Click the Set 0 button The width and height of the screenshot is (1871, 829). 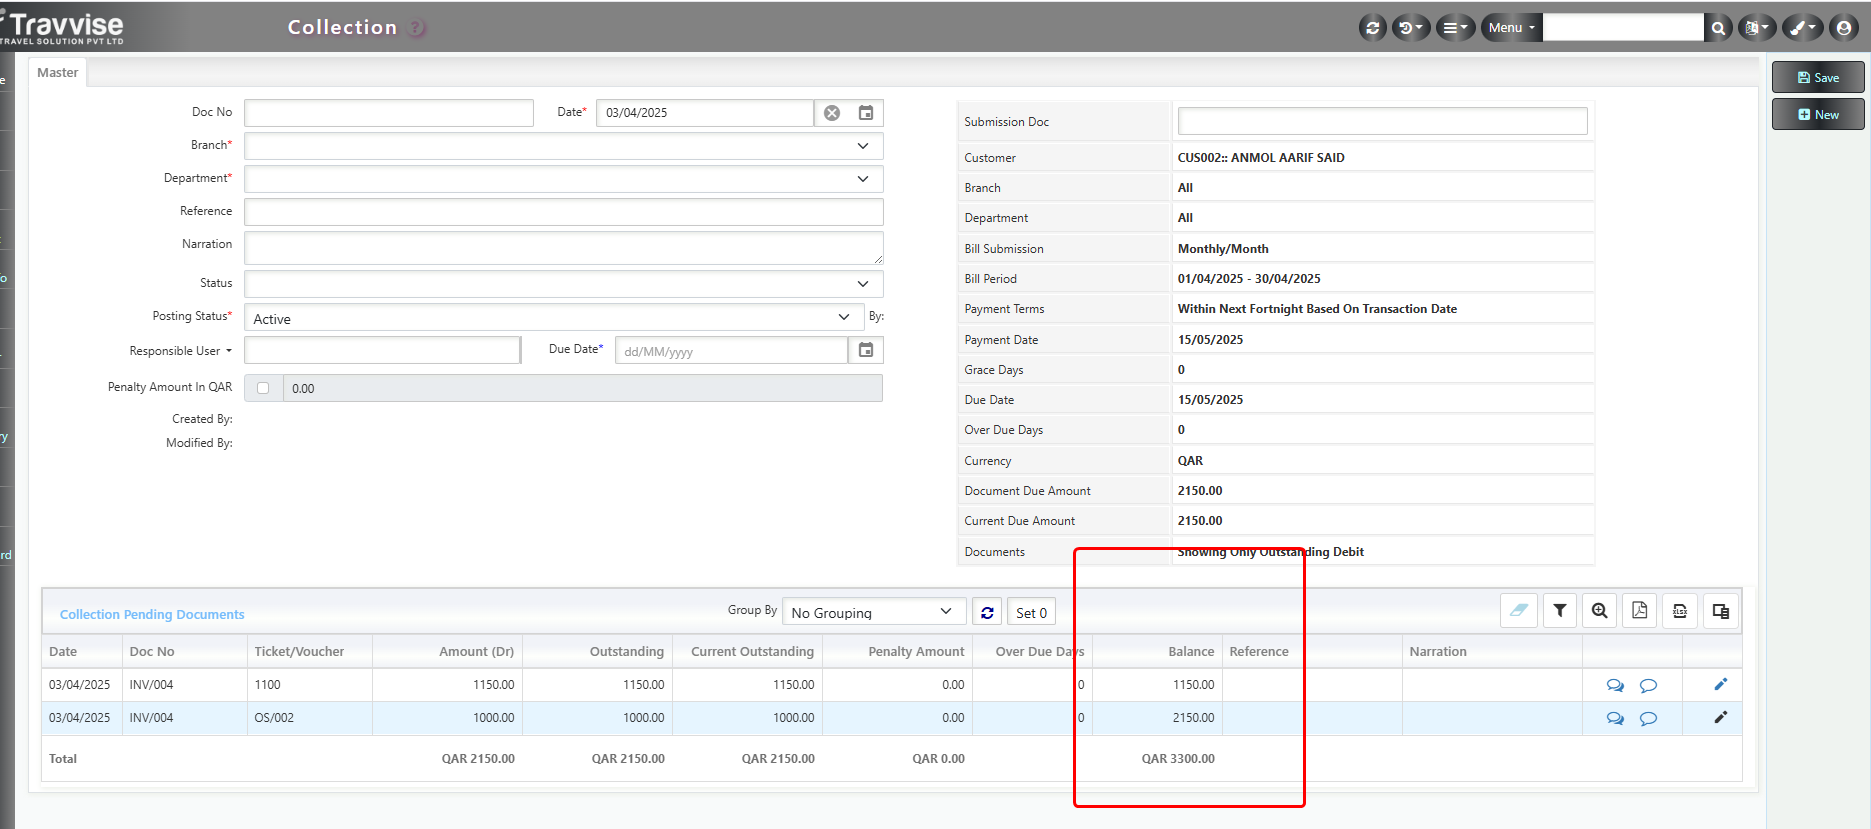(1031, 613)
